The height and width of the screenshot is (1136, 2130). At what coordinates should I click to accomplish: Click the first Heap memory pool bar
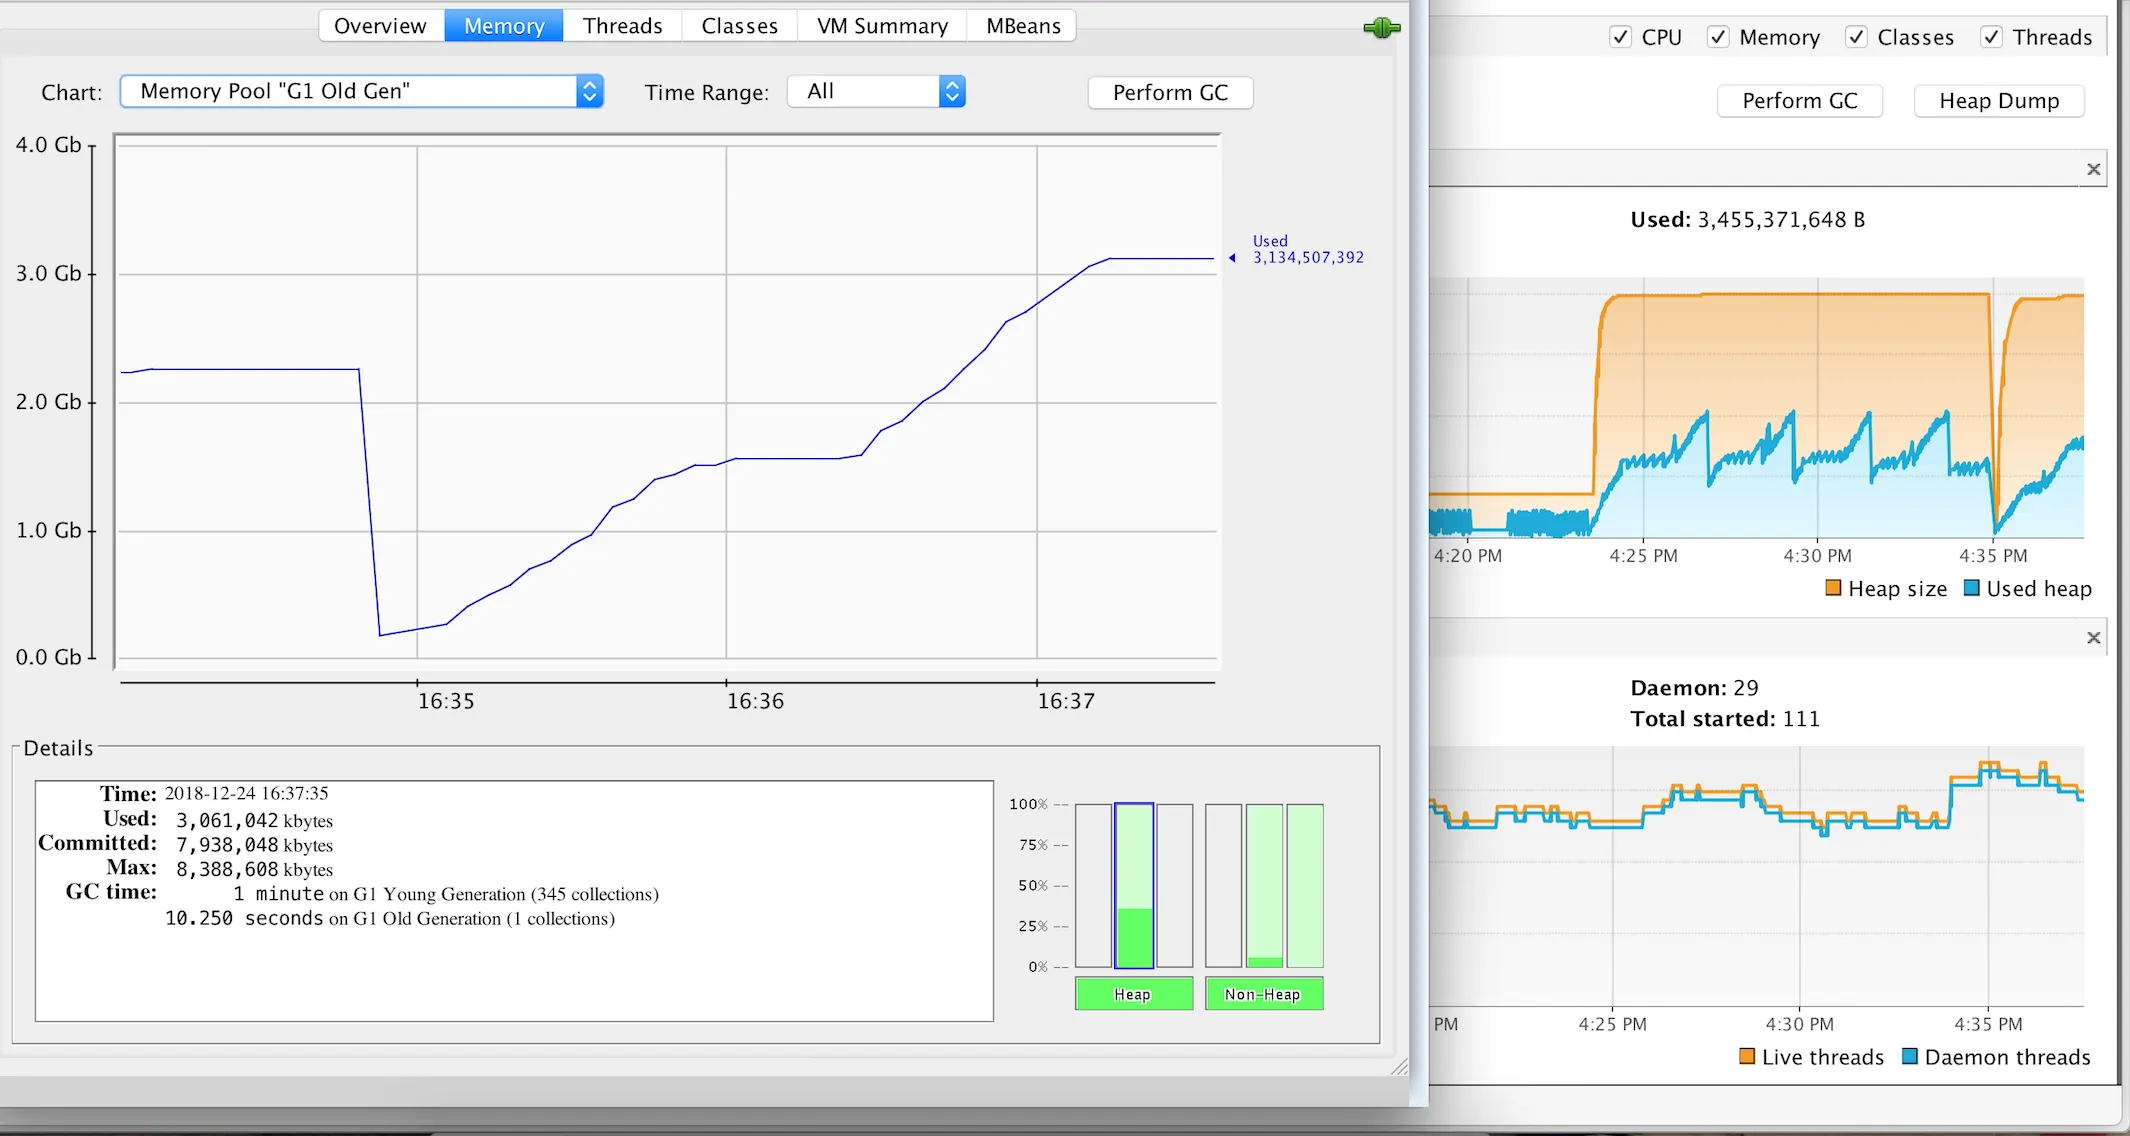click(1093, 885)
